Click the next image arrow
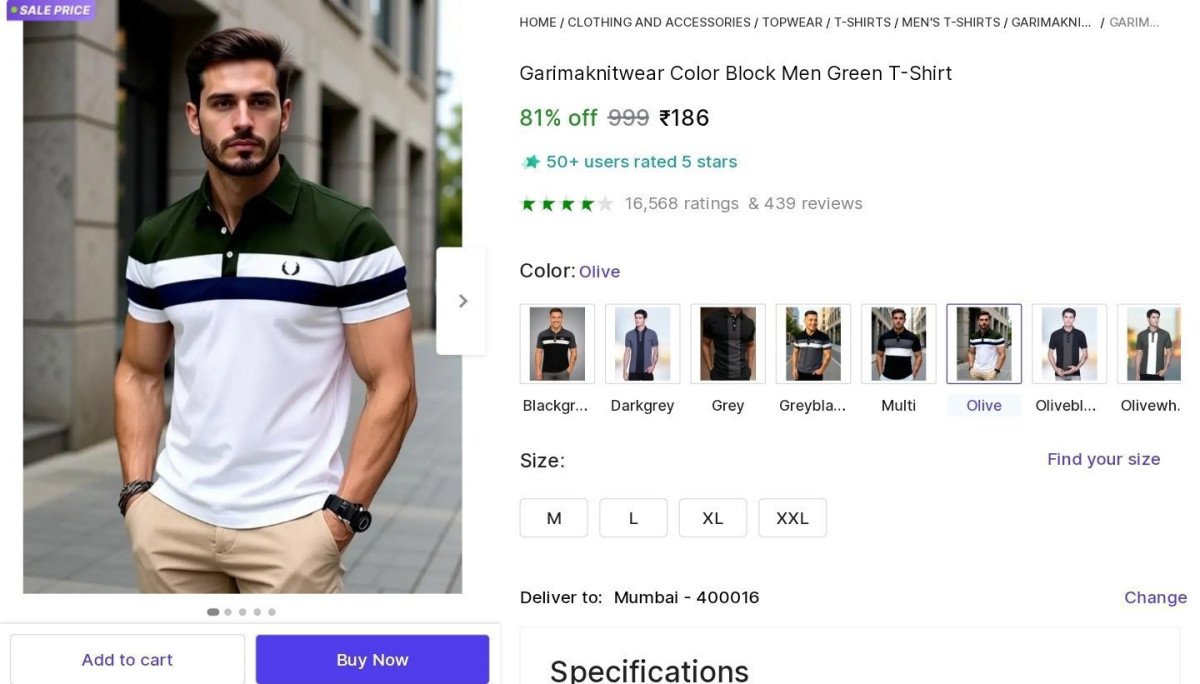 [462, 300]
